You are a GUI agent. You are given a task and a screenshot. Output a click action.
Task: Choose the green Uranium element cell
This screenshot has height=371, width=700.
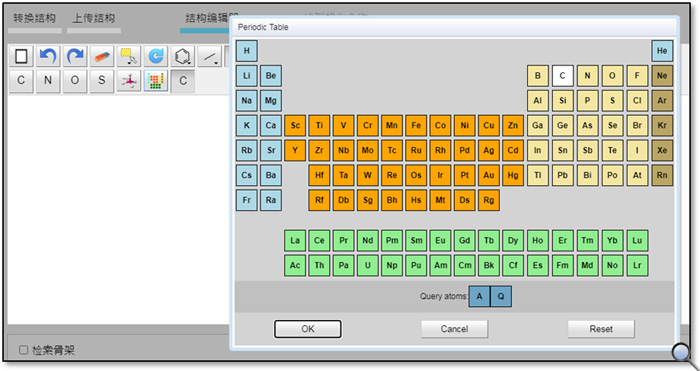coord(367,266)
